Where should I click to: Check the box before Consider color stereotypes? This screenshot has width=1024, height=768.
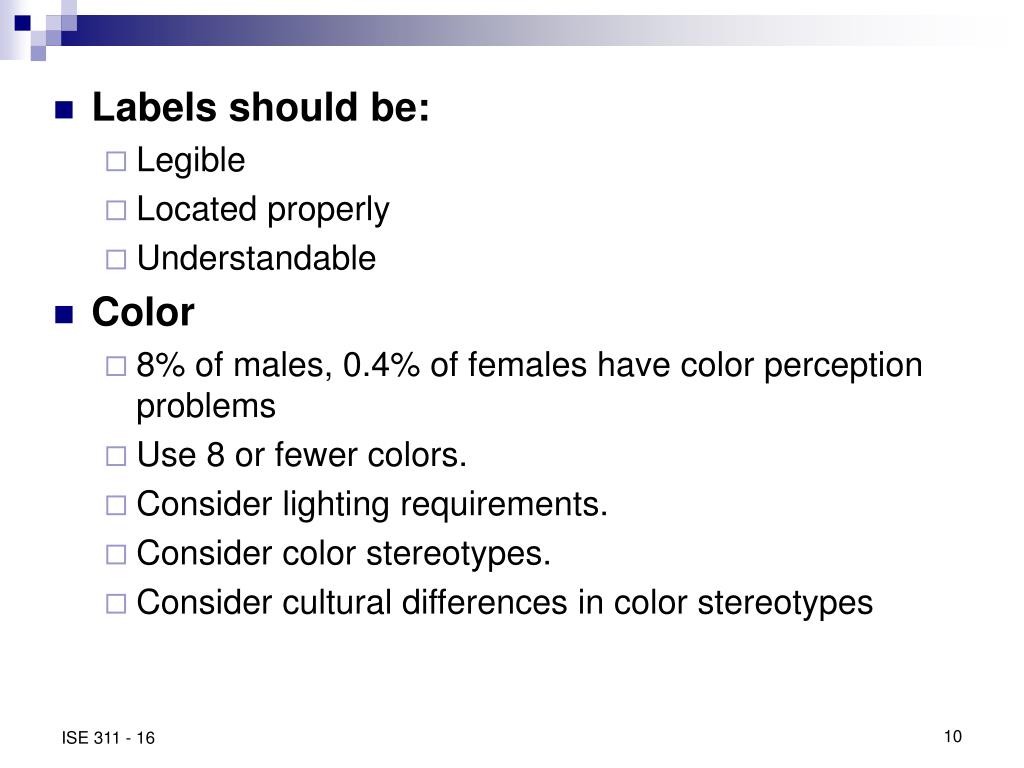click(116, 554)
